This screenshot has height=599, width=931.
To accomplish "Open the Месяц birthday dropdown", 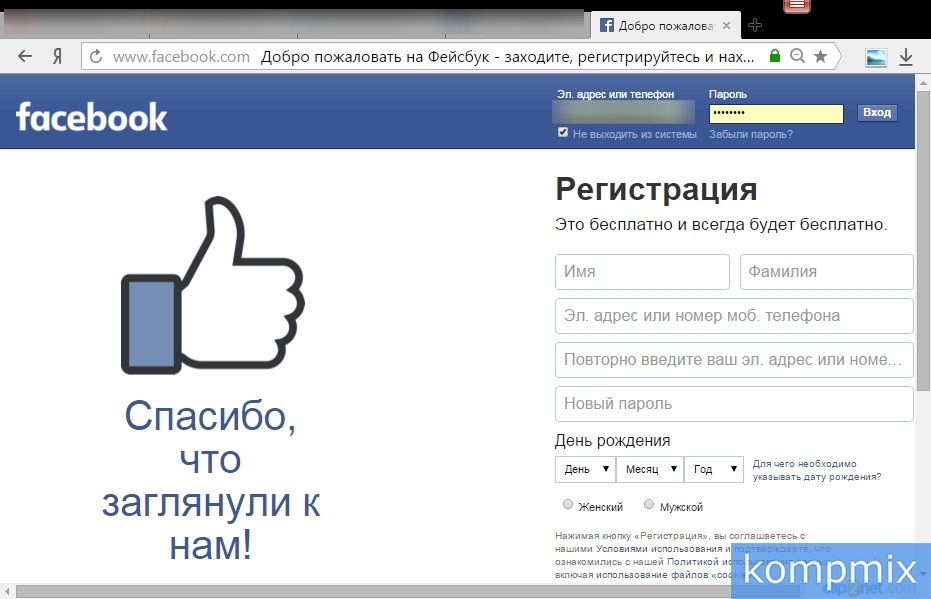I will [x=650, y=469].
